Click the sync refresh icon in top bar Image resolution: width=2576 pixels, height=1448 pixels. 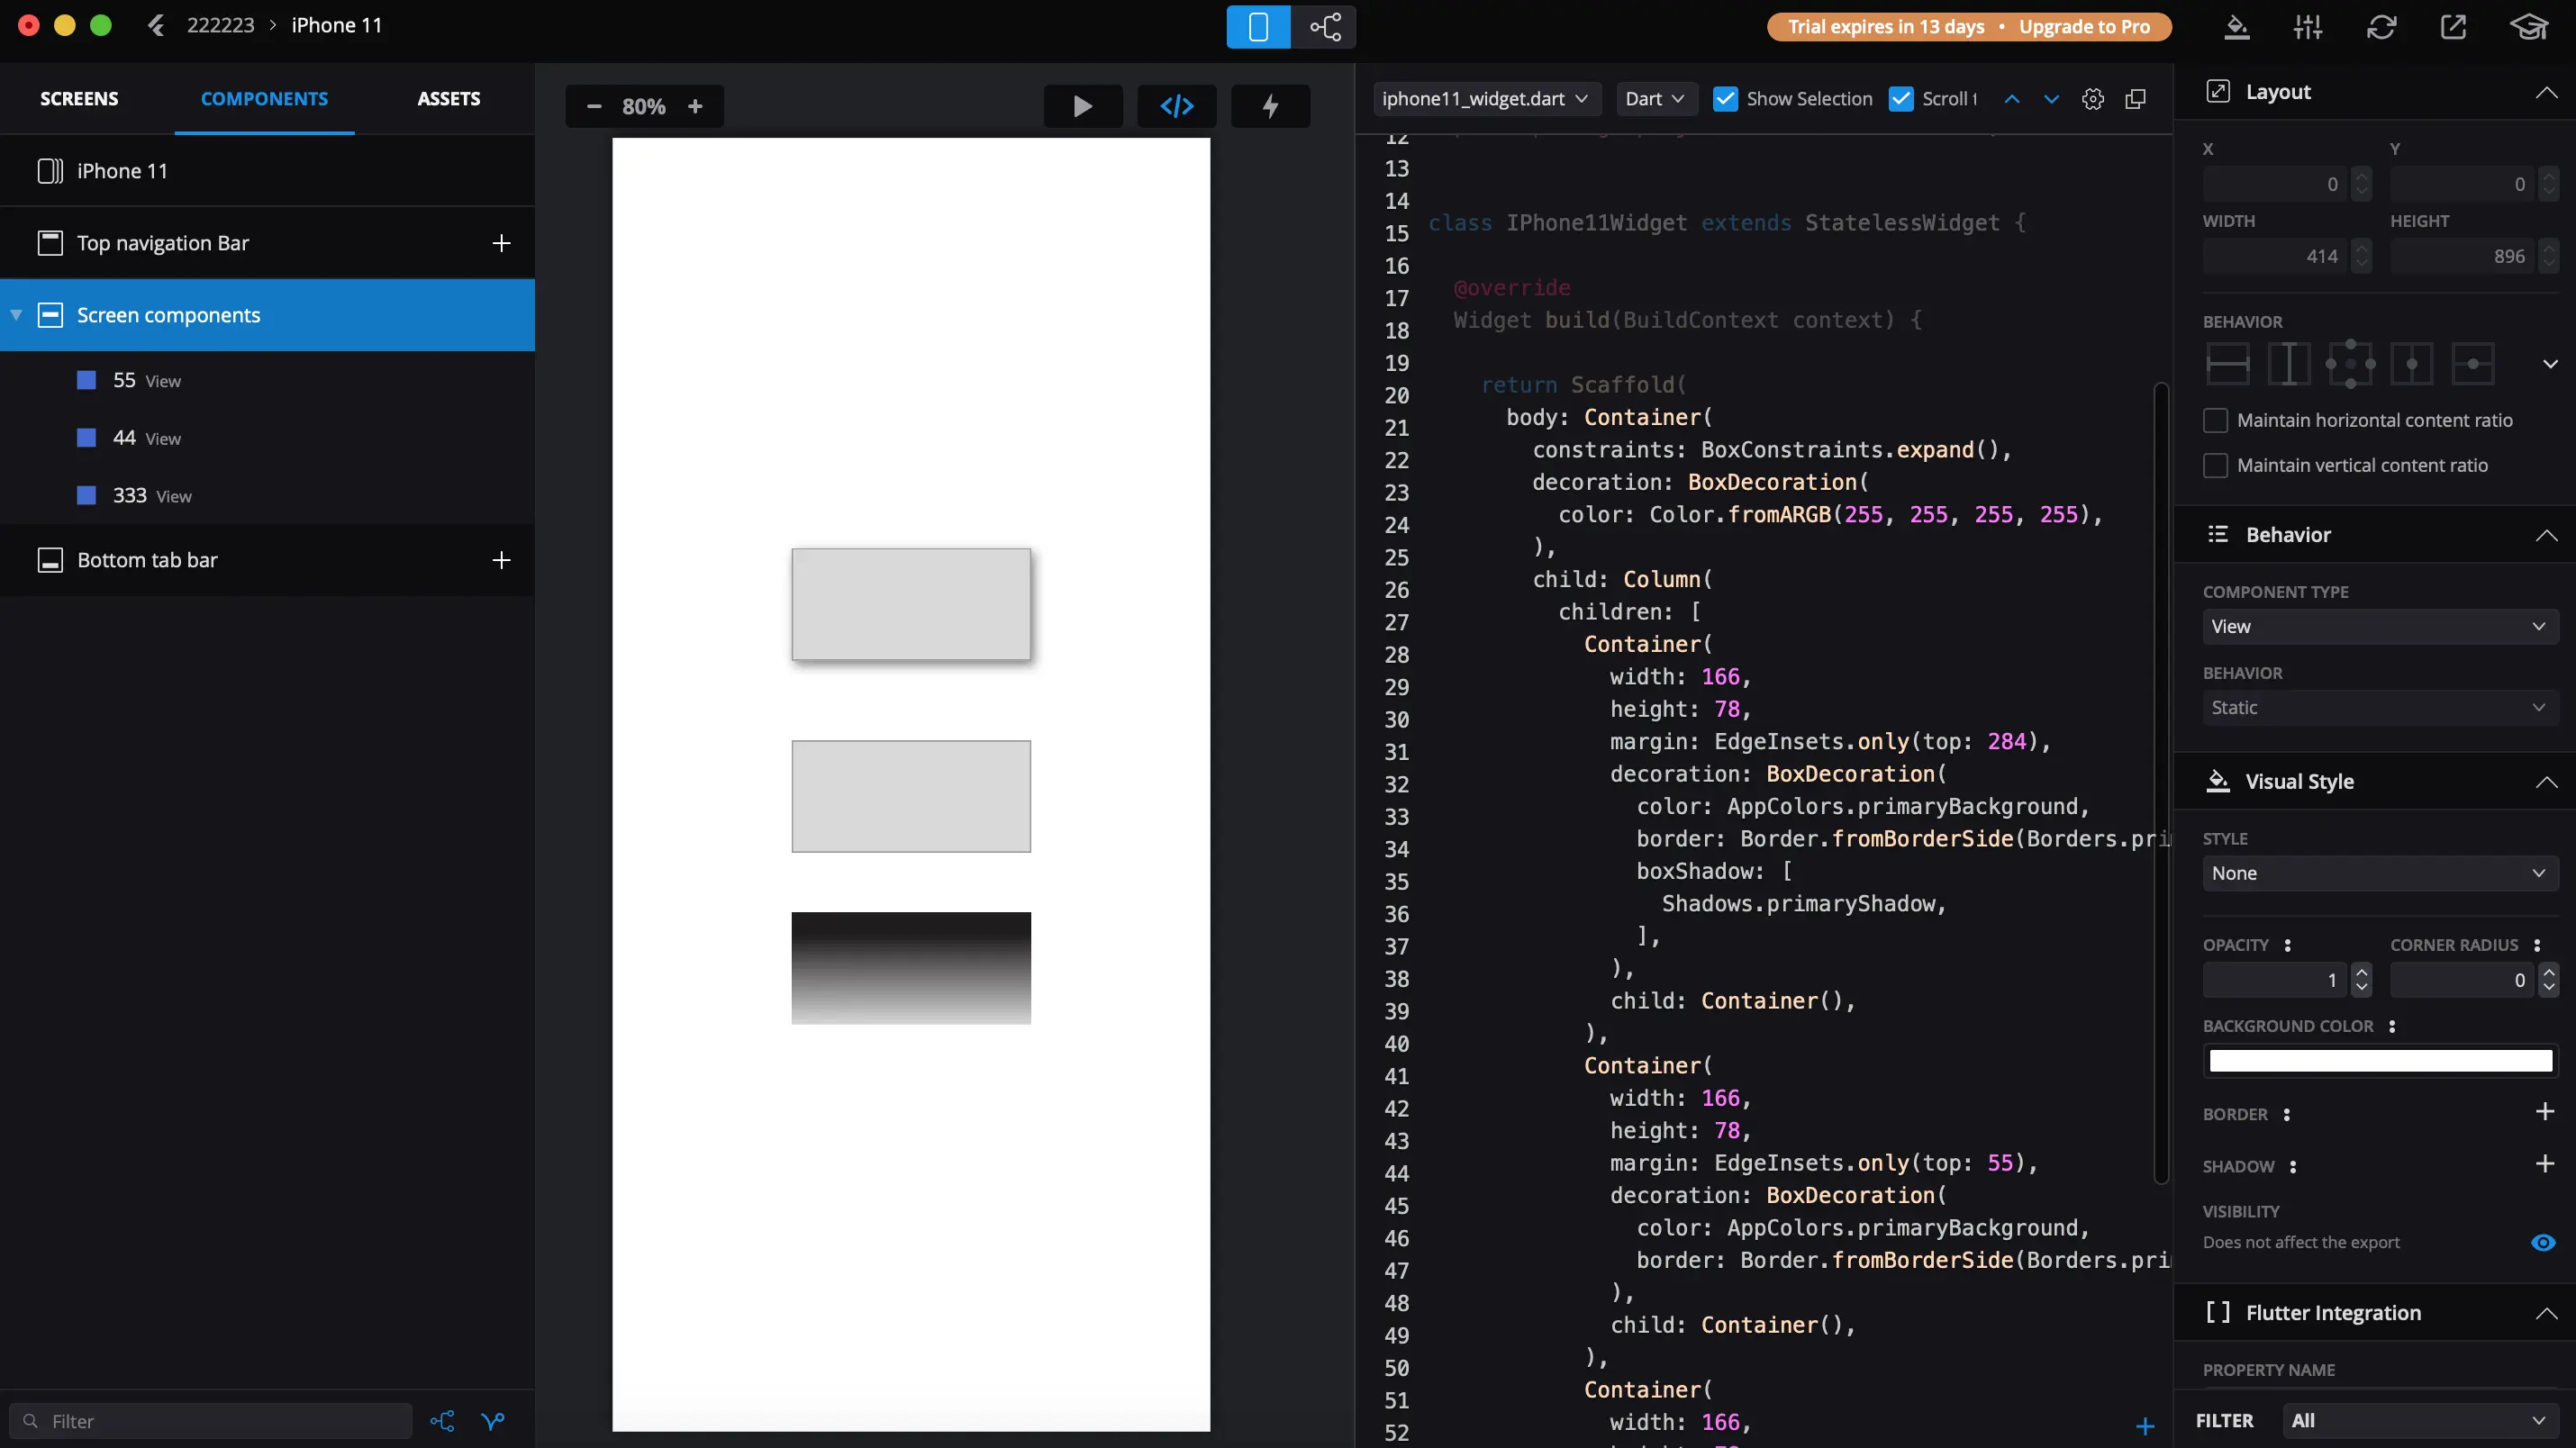click(x=2381, y=27)
